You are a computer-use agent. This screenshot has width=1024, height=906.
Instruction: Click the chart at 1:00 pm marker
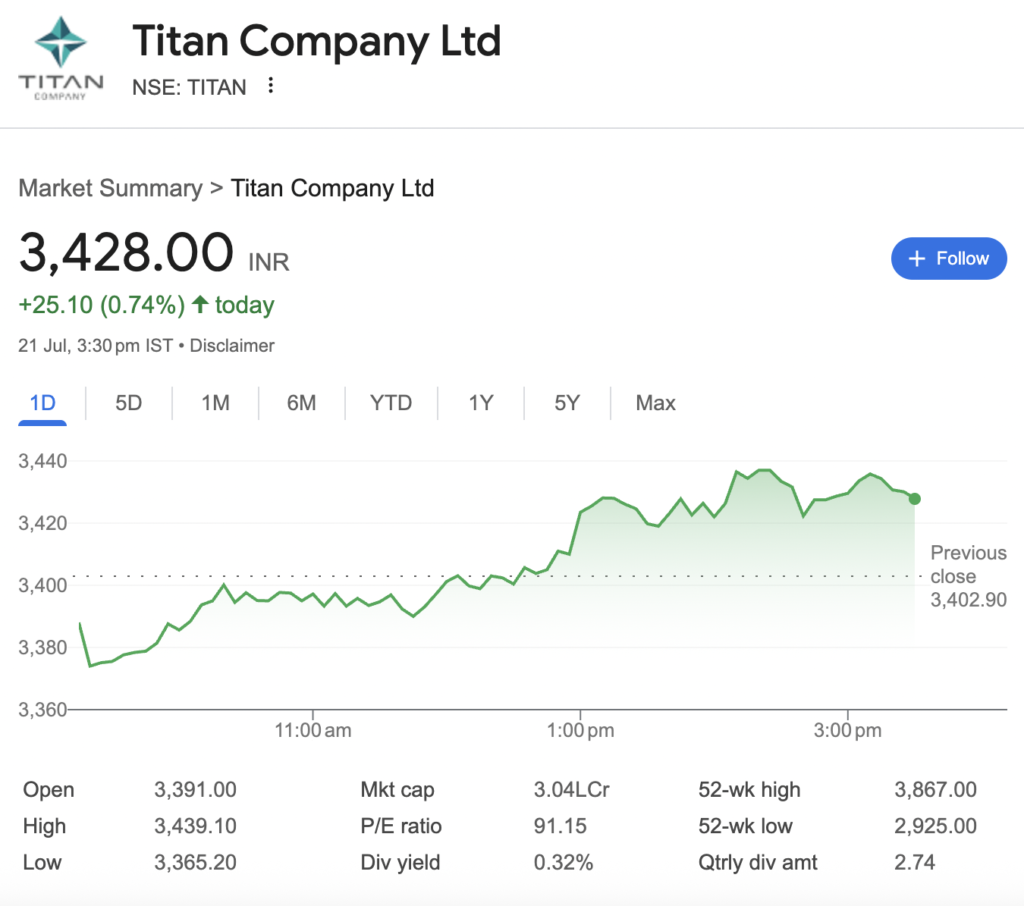580,730
